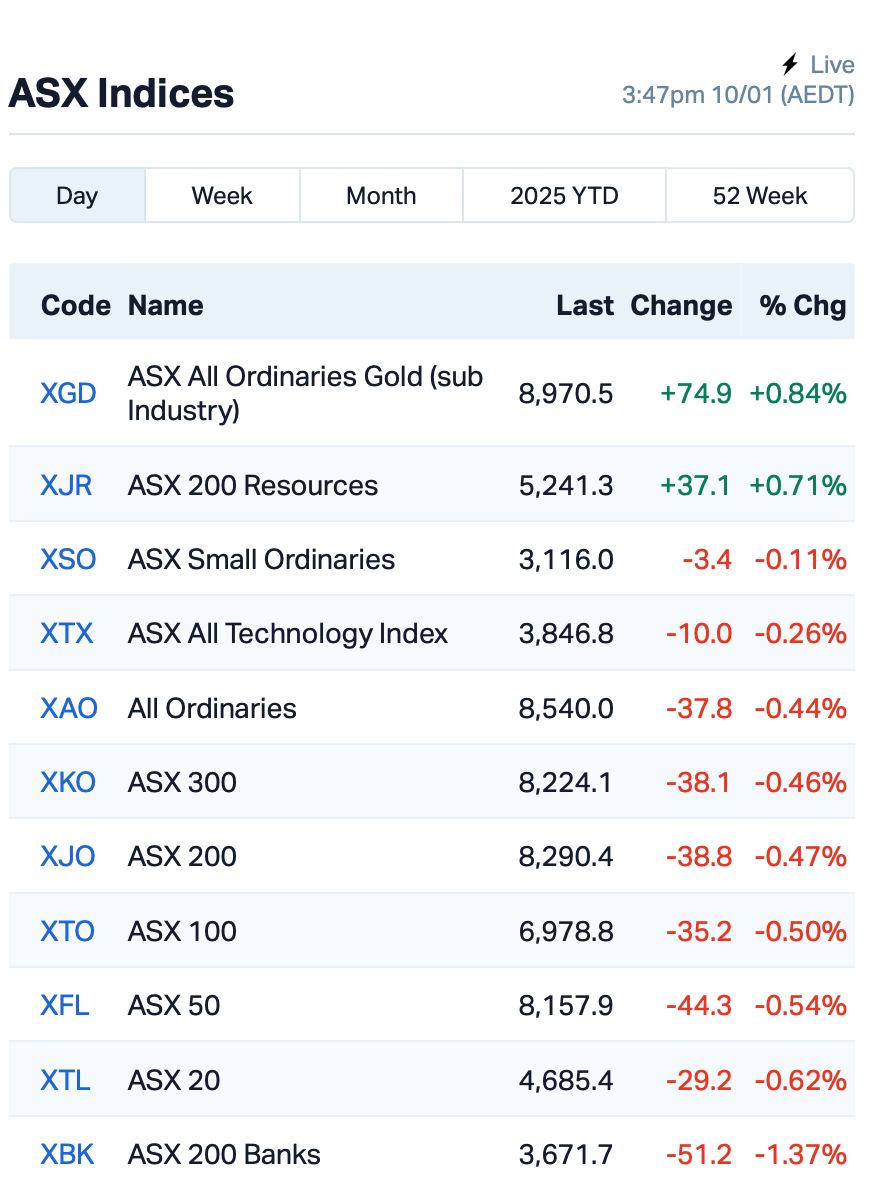Click the 3:47pm 10/01 (AEDT) timestamp
The width and height of the screenshot is (890, 1186).
click(x=738, y=95)
